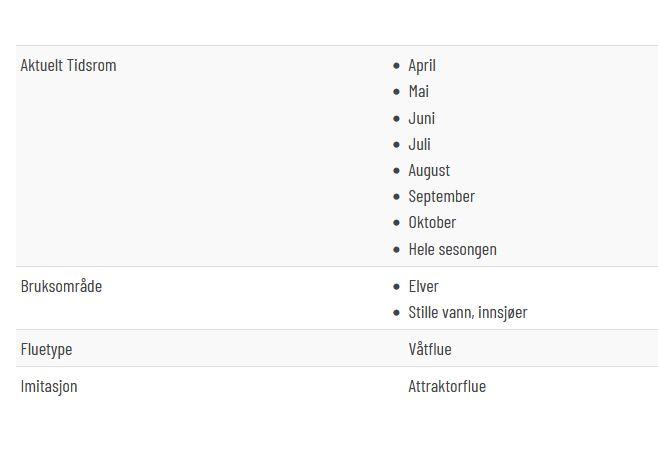Click the bullet beside September
Image resolution: width=658 pixels, height=451 pixels.
pyautogui.click(x=397, y=197)
